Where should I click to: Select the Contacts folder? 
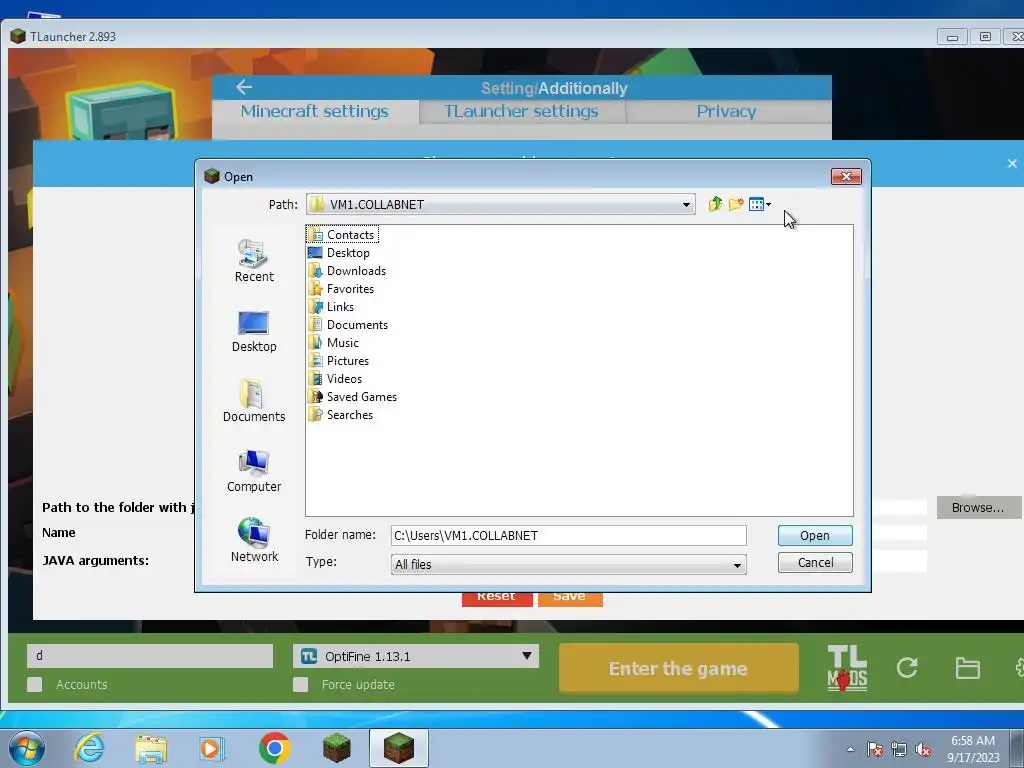click(342, 234)
